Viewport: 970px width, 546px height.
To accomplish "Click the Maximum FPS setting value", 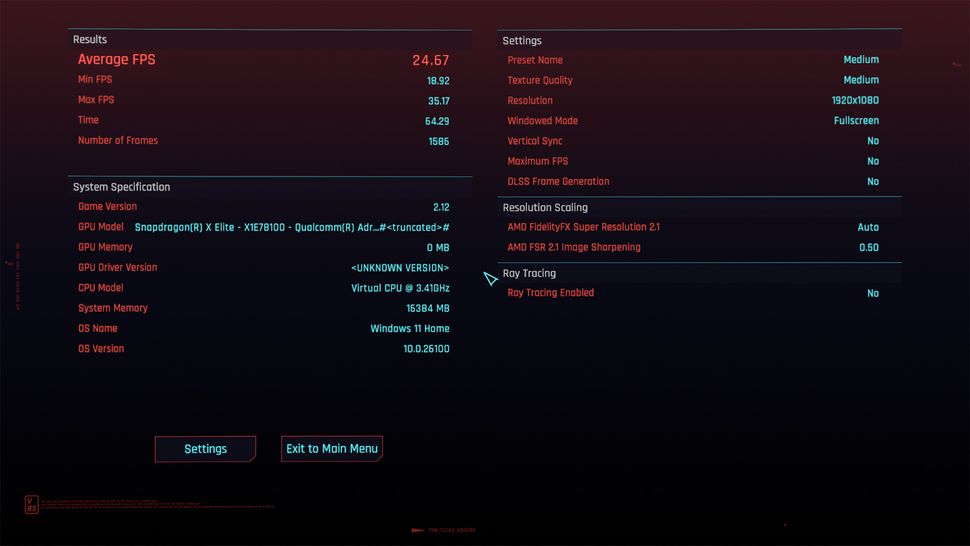I will point(872,161).
